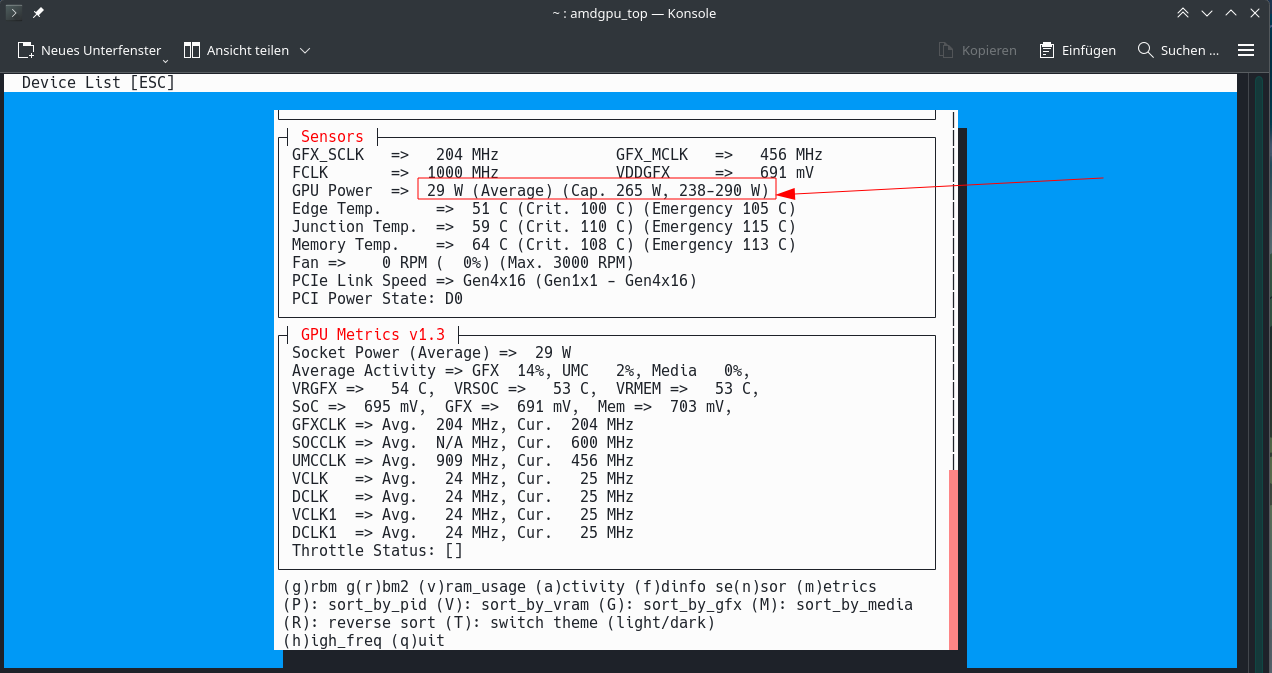The width and height of the screenshot is (1272, 673).
Task: Click (T): switch theme (light/dark)
Action: click(580, 623)
